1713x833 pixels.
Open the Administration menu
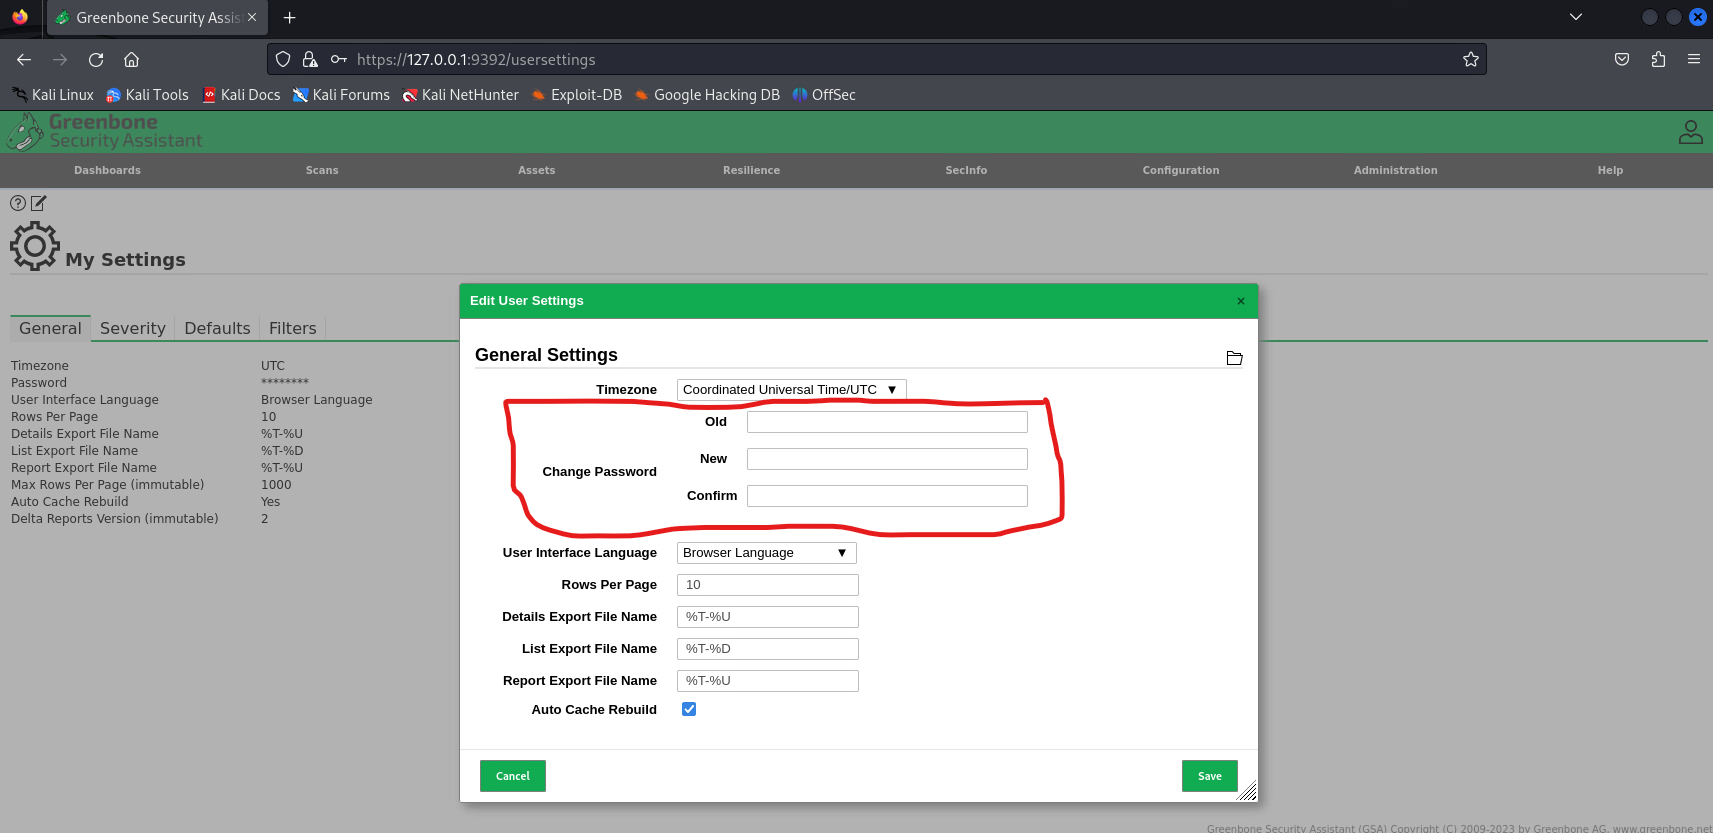(1395, 170)
